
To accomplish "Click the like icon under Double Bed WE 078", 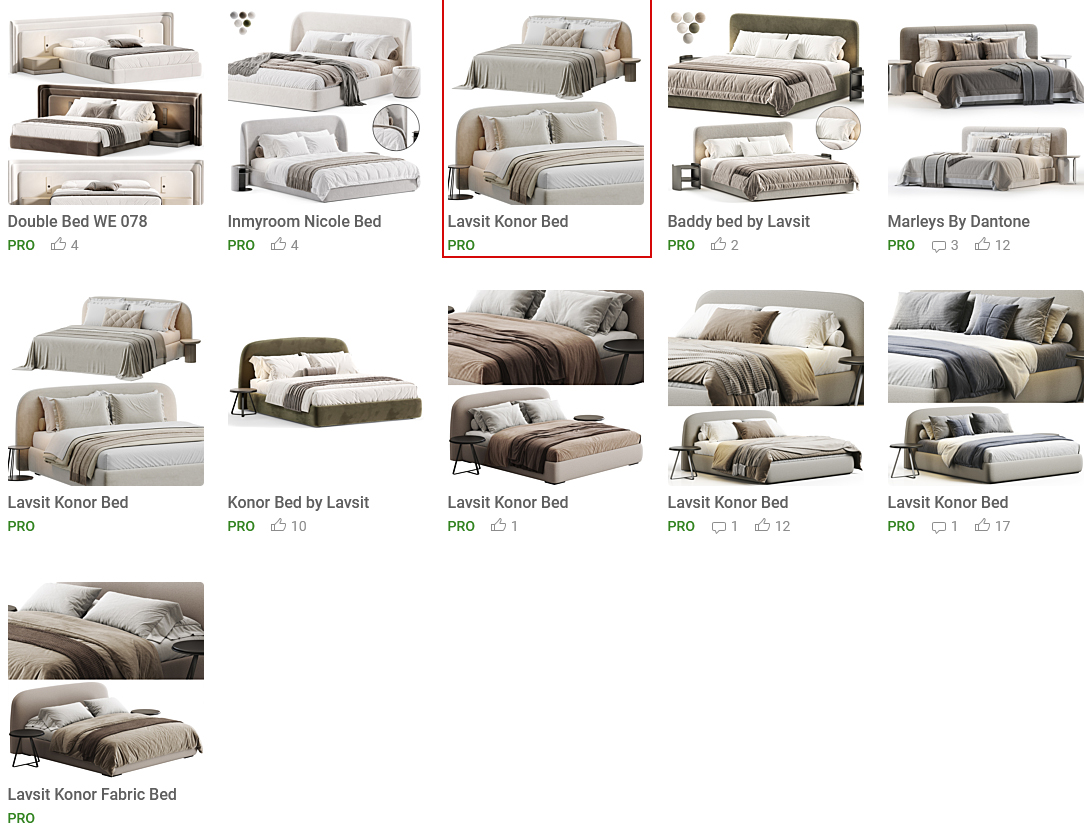I will point(59,244).
